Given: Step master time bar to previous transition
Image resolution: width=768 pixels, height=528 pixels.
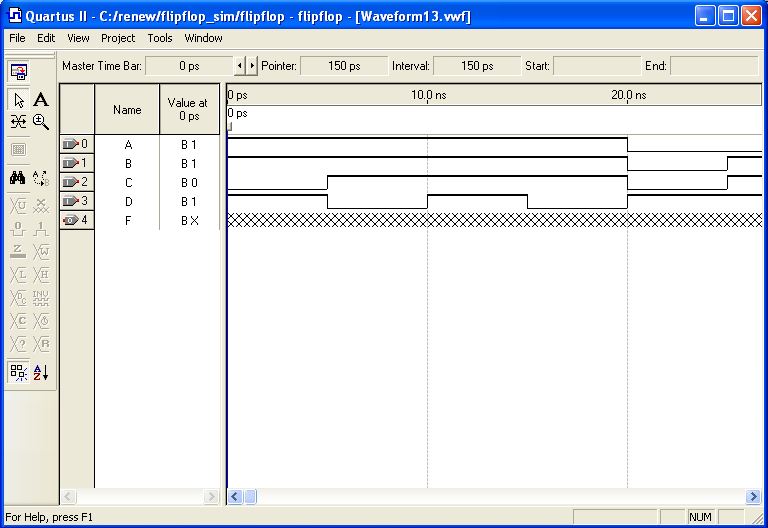Looking at the screenshot, I should pos(239,66).
